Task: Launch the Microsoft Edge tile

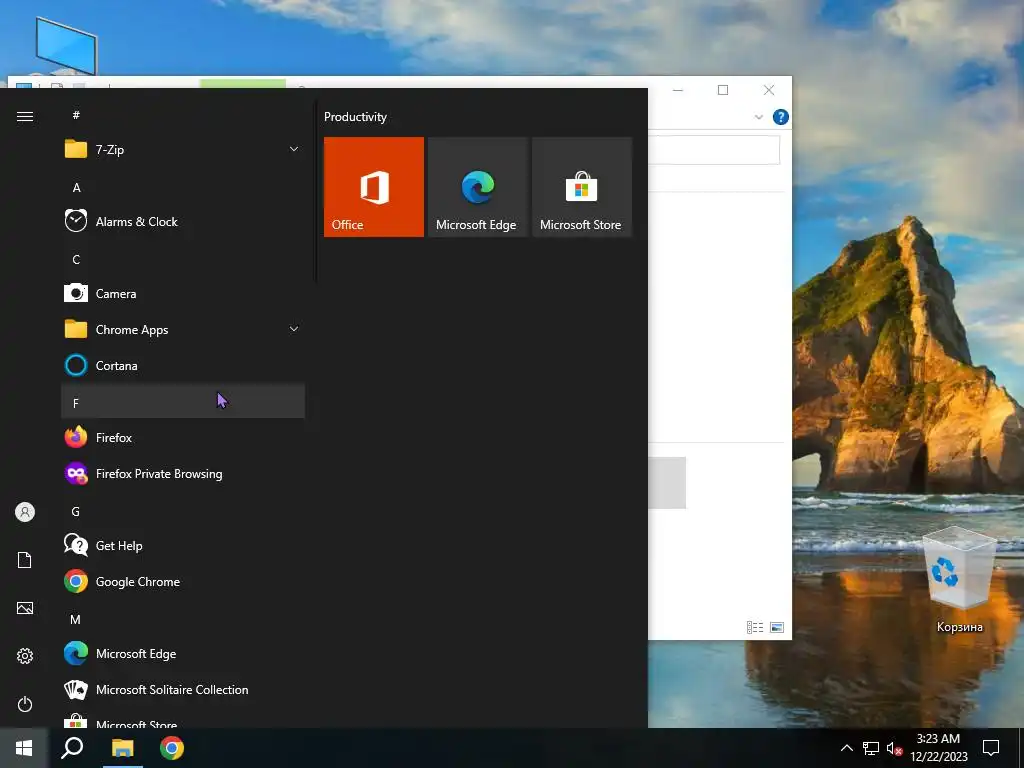Action: [x=477, y=187]
